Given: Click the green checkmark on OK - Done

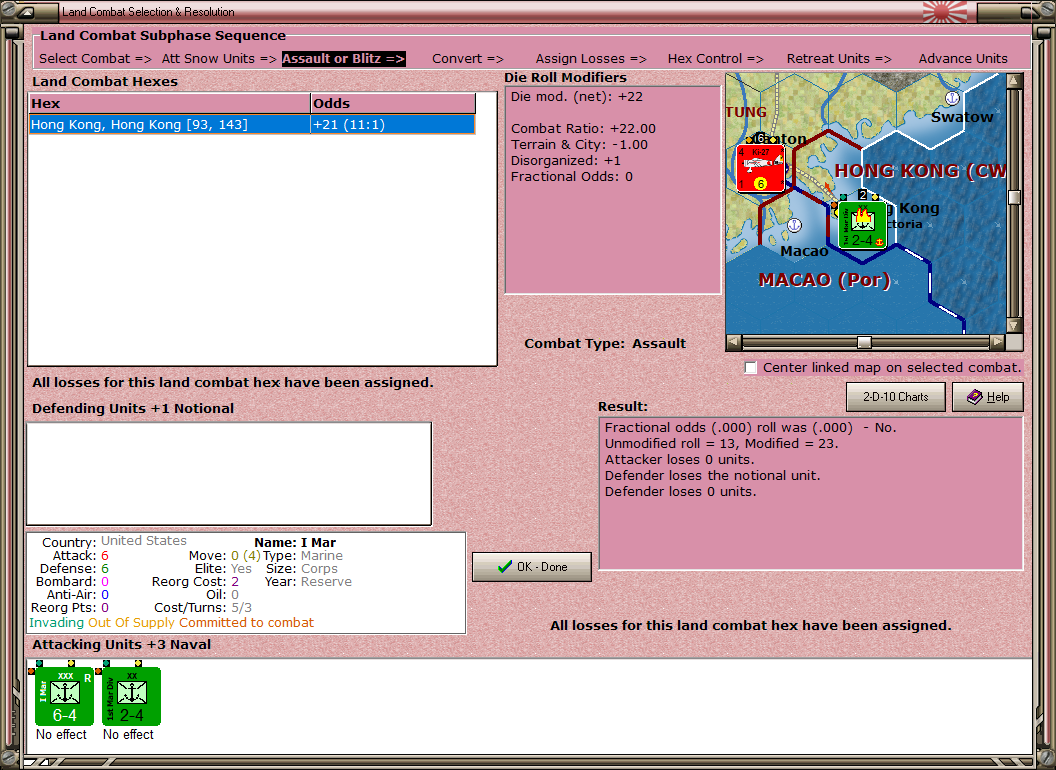Looking at the screenshot, I should (x=504, y=567).
